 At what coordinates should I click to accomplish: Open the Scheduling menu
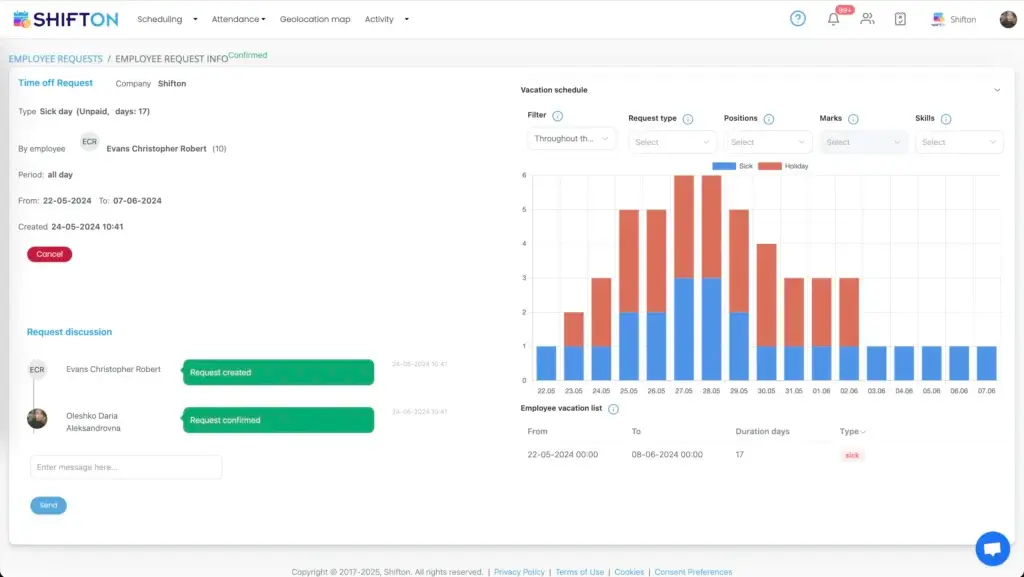coord(167,19)
